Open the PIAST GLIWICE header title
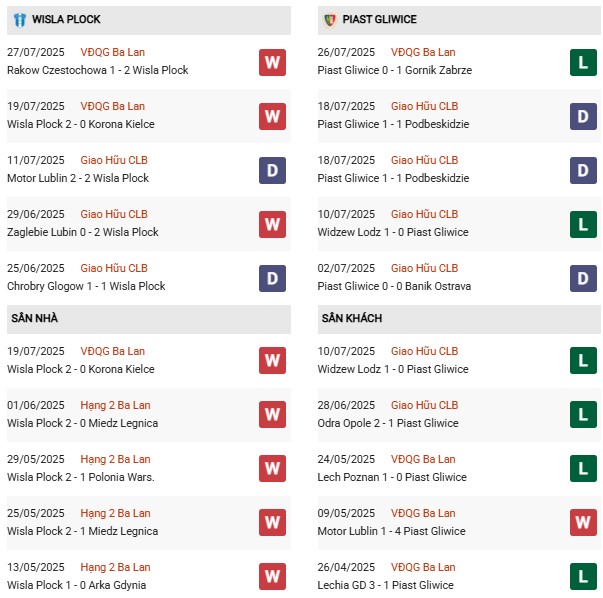 (x=379, y=20)
